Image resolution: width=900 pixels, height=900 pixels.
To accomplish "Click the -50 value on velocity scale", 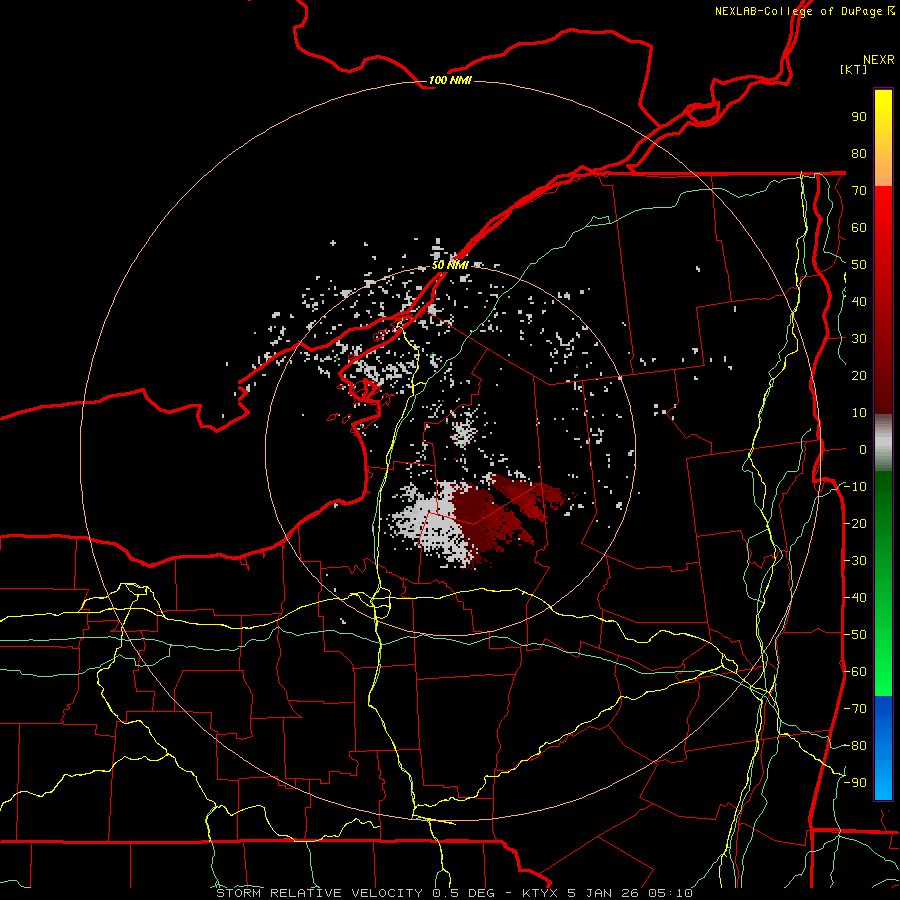I will pos(855,635).
